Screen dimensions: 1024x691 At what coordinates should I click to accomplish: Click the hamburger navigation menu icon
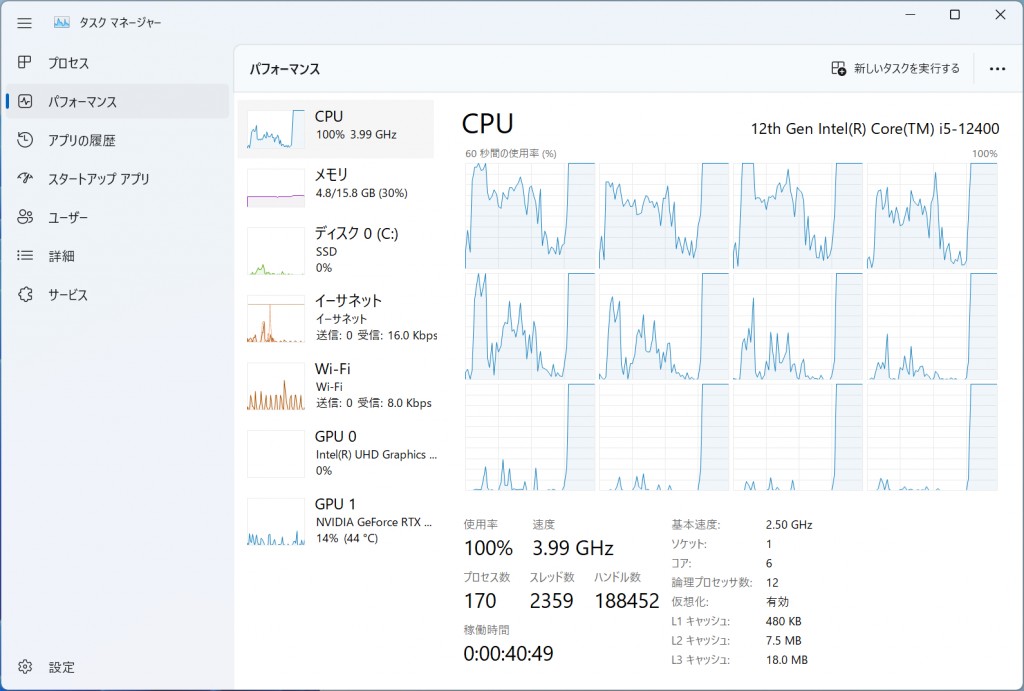25,22
